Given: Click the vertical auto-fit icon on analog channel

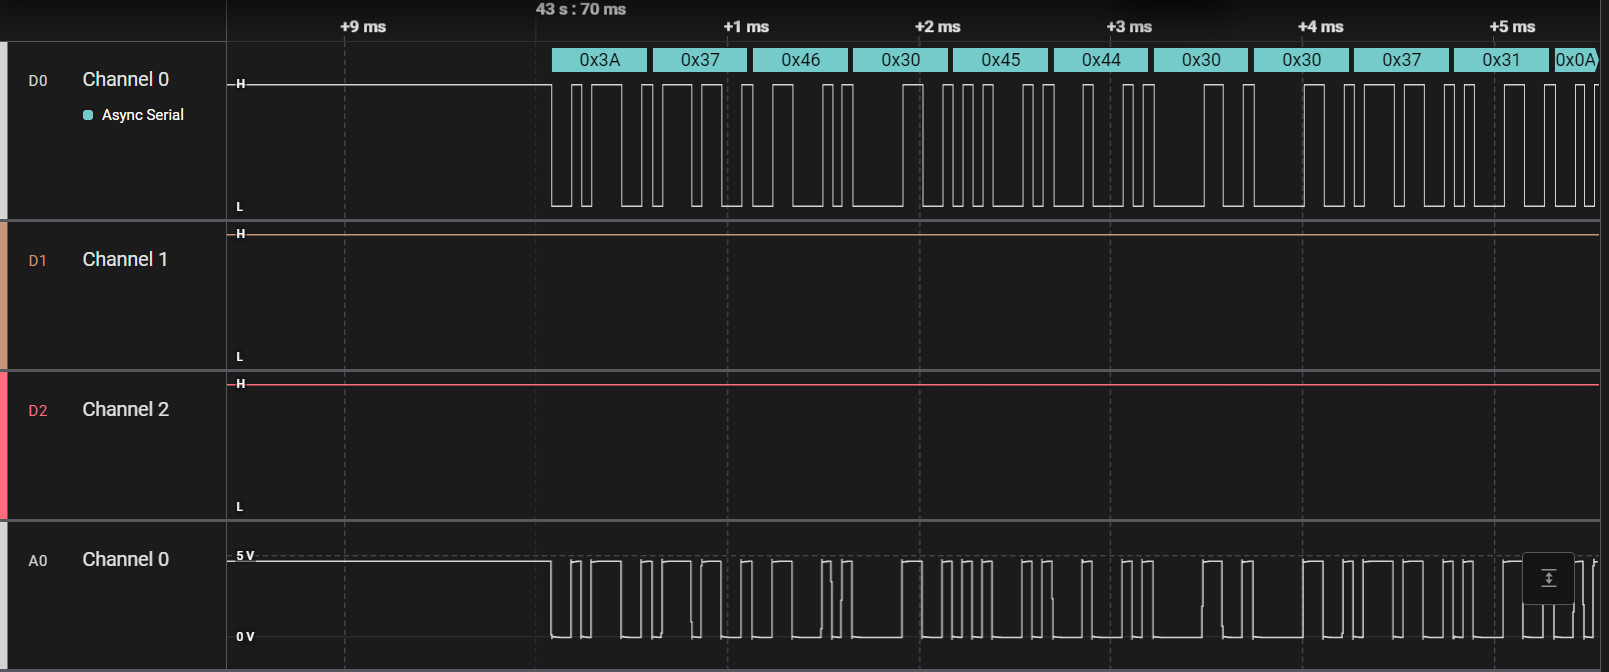Looking at the screenshot, I should (1548, 578).
